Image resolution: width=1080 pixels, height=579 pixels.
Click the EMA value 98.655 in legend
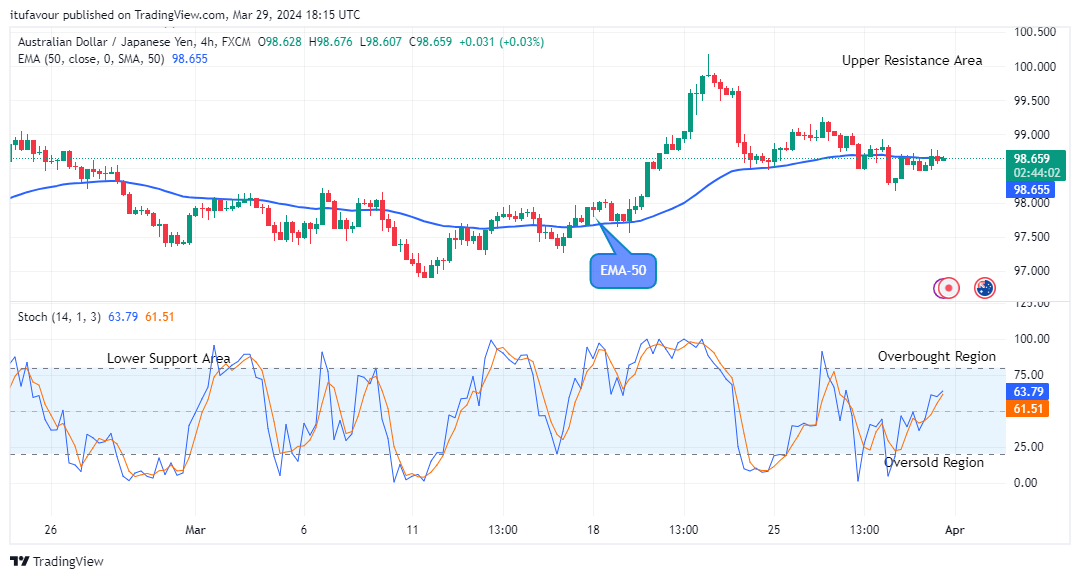189,59
